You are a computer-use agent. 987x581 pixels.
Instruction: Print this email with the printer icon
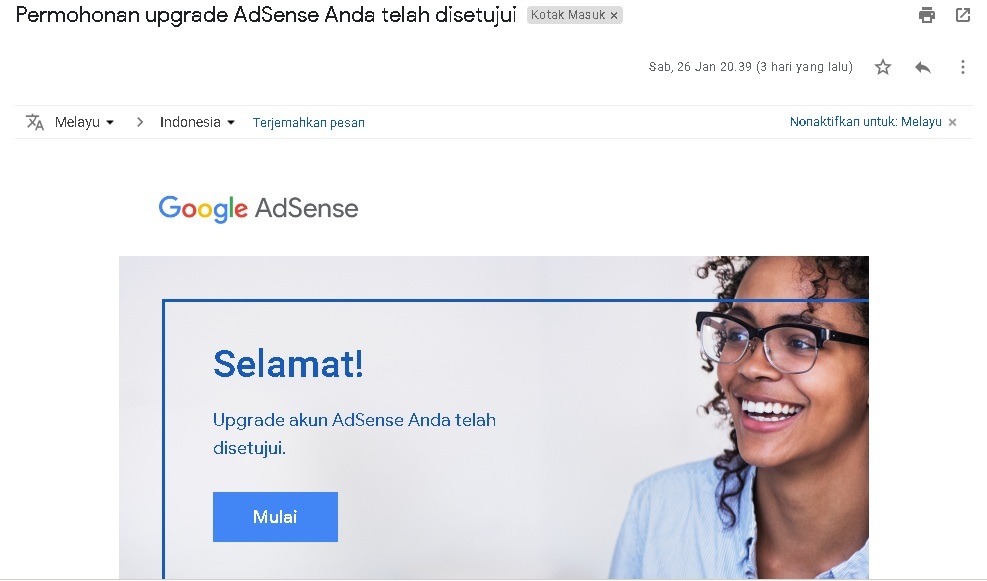pyautogui.click(x=927, y=14)
